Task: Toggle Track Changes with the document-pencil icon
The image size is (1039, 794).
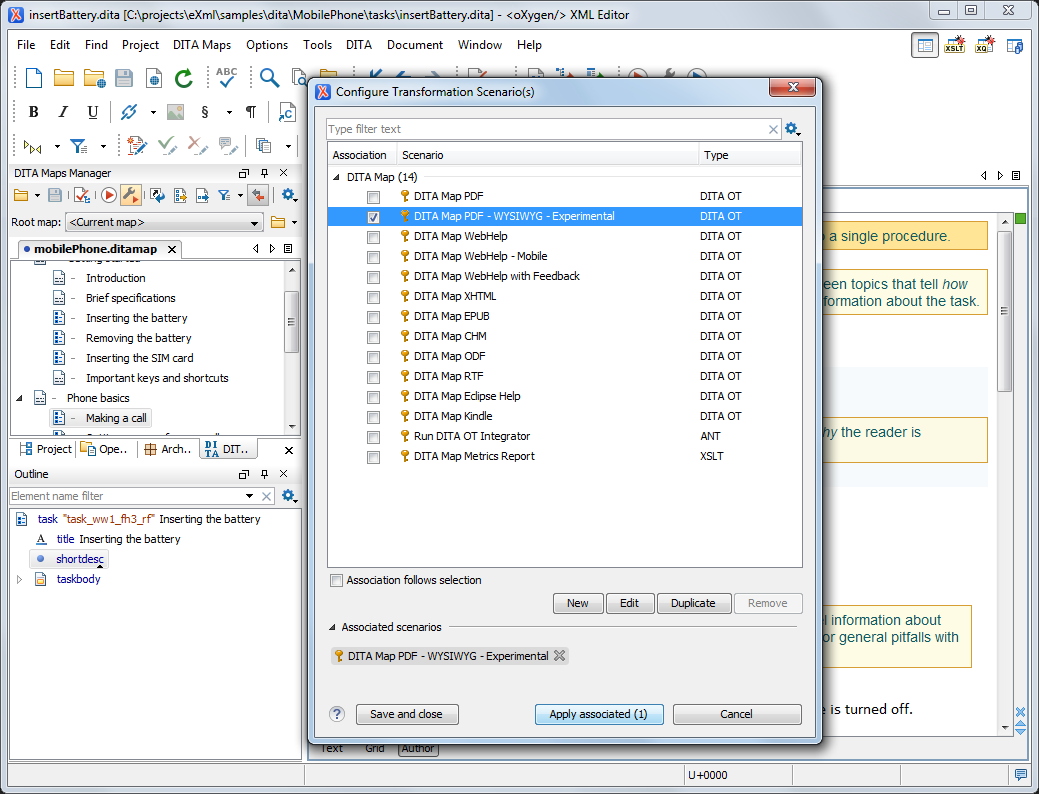Action: pos(137,146)
